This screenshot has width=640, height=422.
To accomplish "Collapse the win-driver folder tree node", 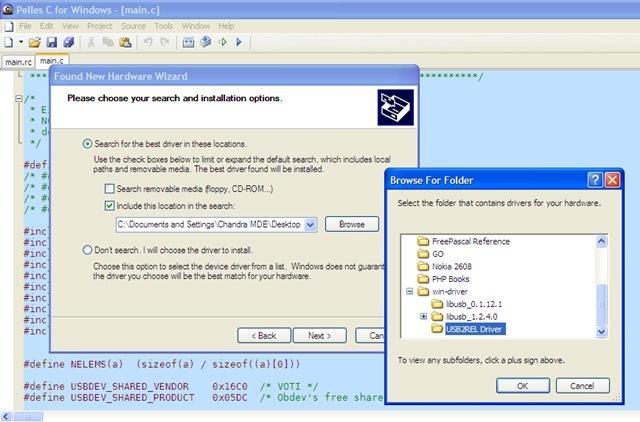I will (x=410, y=291).
